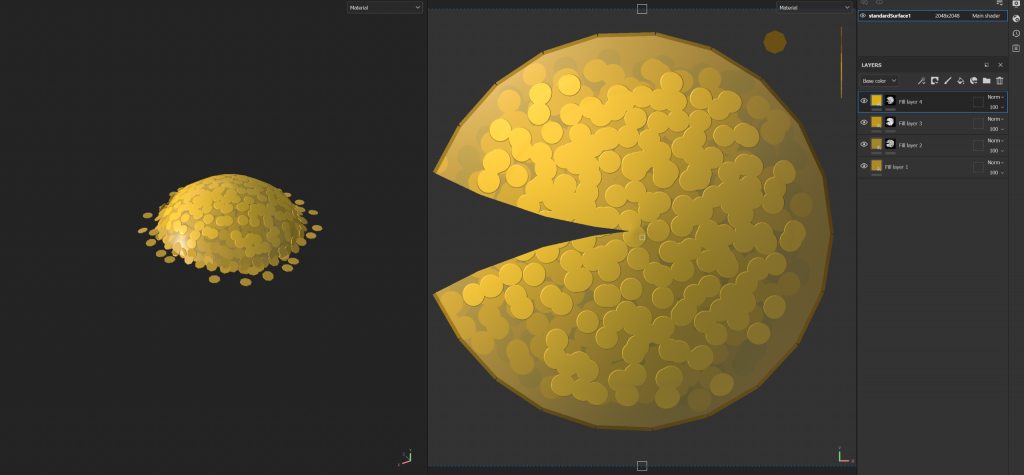Viewport: 1024px width, 475px height.
Task: Toggle visibility of standardSurface1 texture set
Action: click(863, 16)
